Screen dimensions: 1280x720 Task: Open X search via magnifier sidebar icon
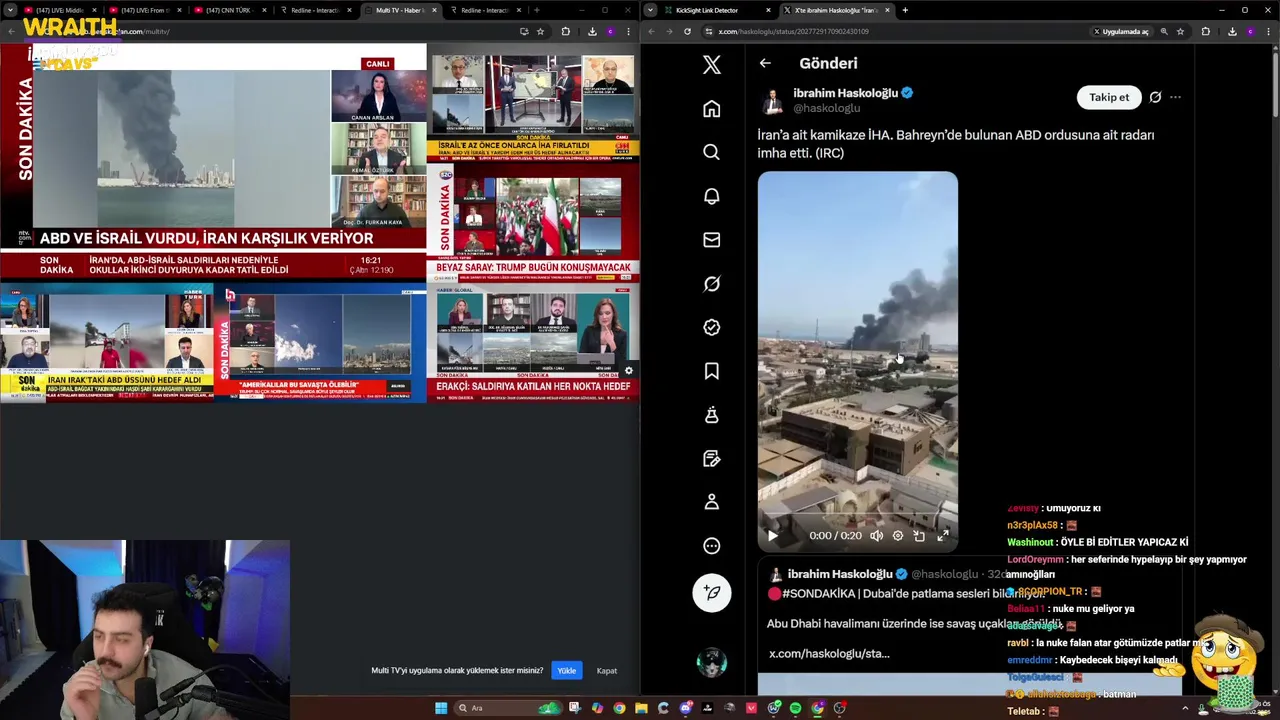tap(711, 152)
